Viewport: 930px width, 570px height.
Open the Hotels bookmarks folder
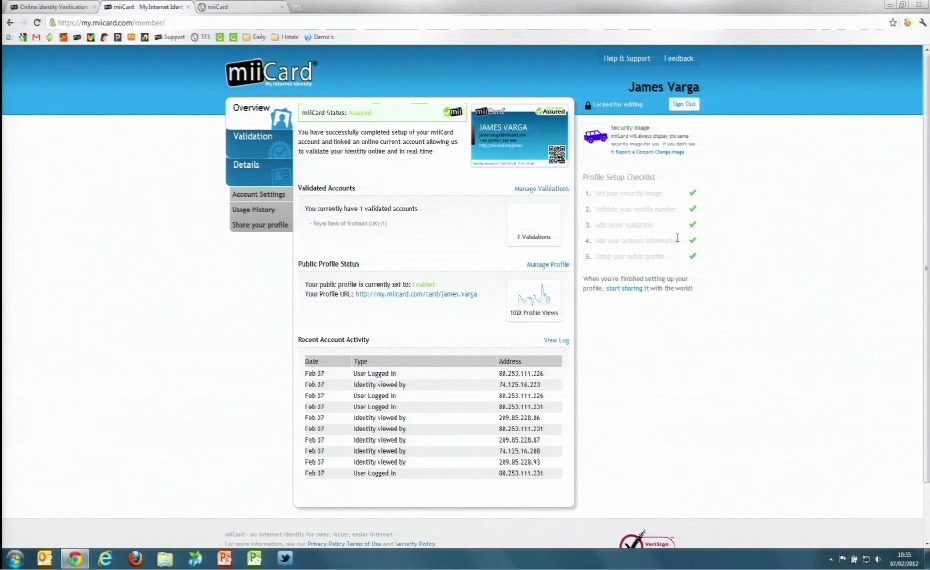(x=285, y=37)
